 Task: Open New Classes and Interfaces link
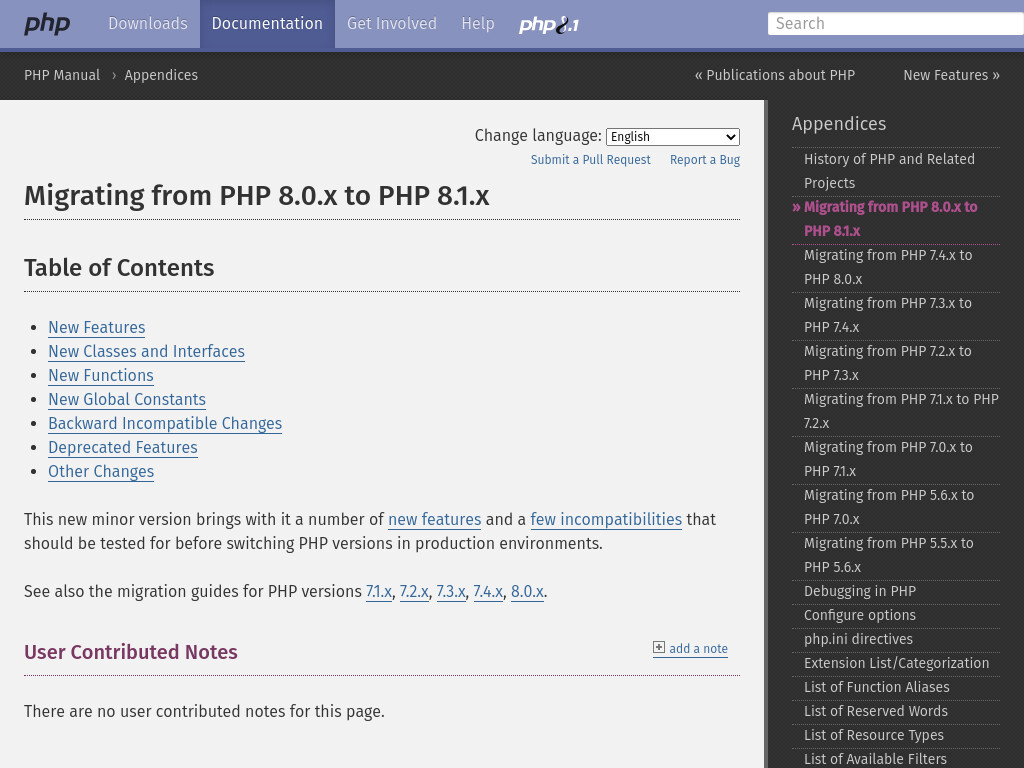point(146,352)
